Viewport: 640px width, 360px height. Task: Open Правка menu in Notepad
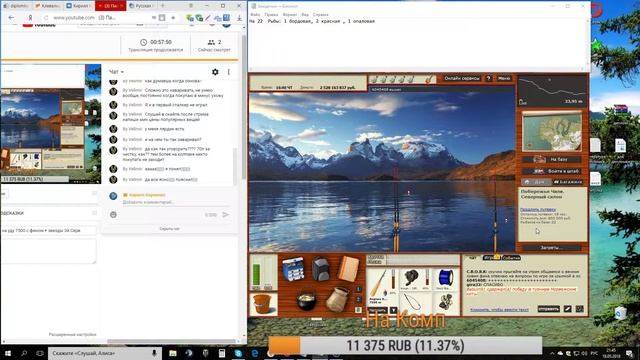point(271,15)
